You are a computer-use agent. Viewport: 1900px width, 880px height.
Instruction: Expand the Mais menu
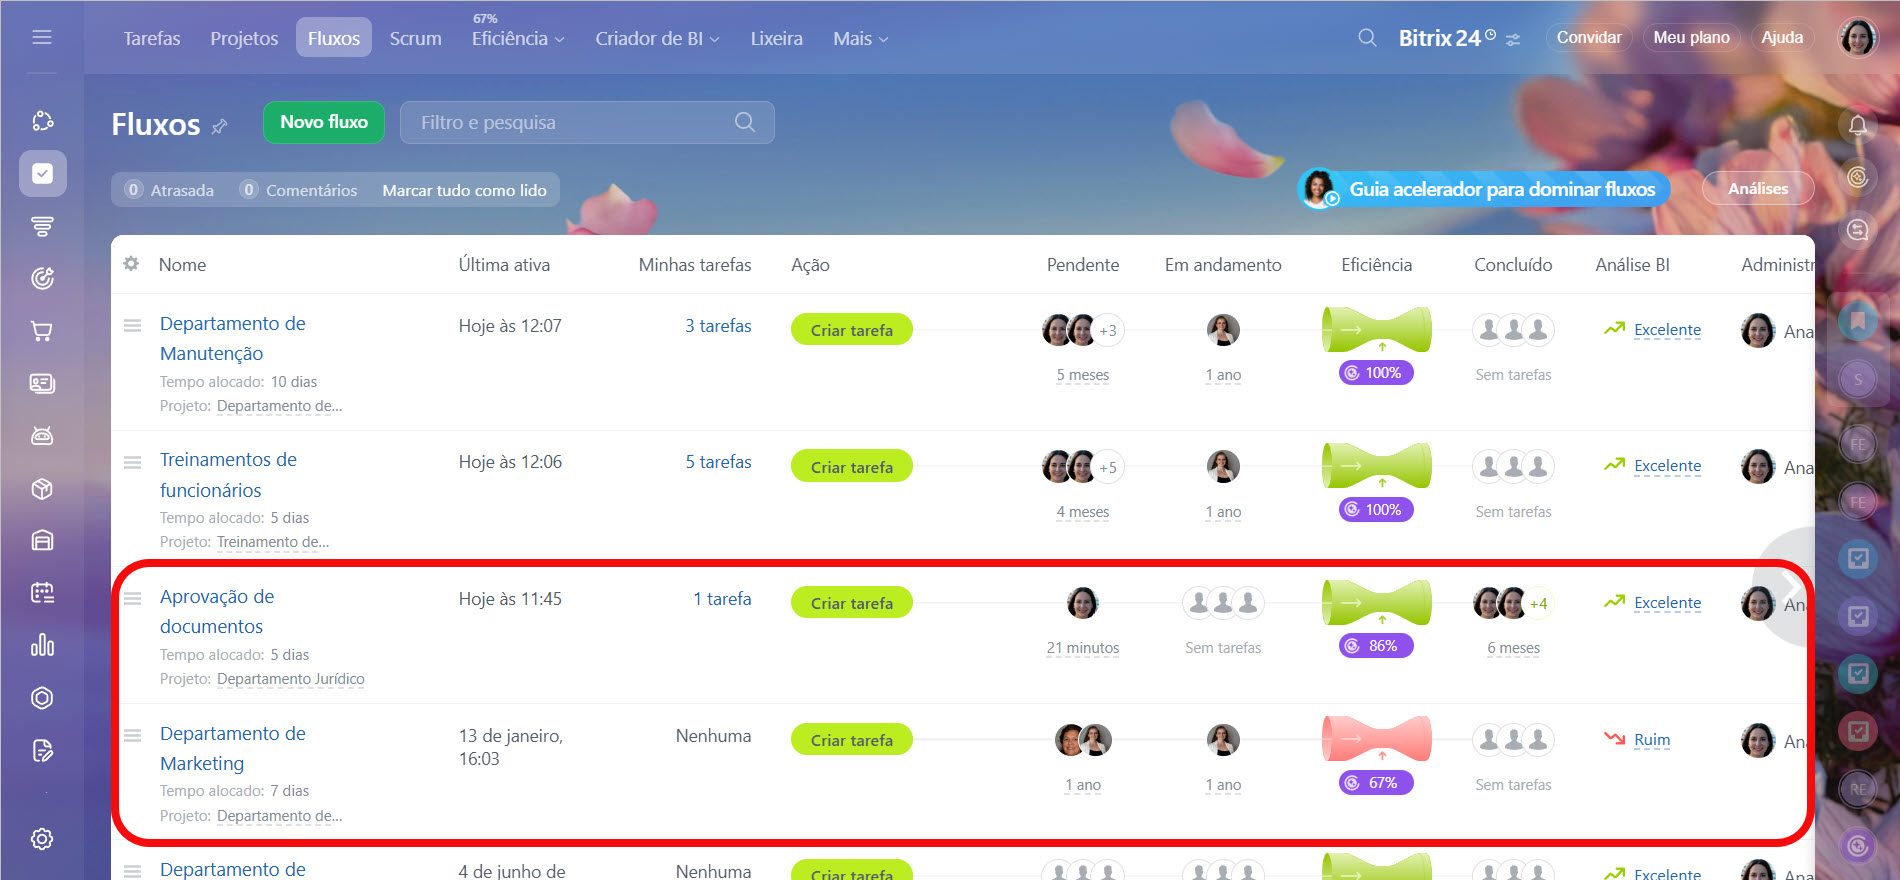pyautogui.click(x=860, y=38)
